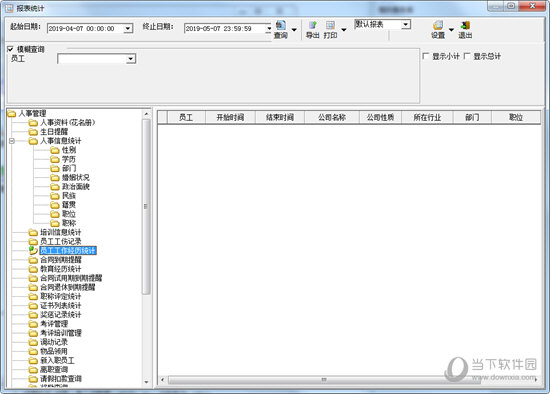
Task: Click the tree's vertical scrollbar thumb
Action: 146,206
